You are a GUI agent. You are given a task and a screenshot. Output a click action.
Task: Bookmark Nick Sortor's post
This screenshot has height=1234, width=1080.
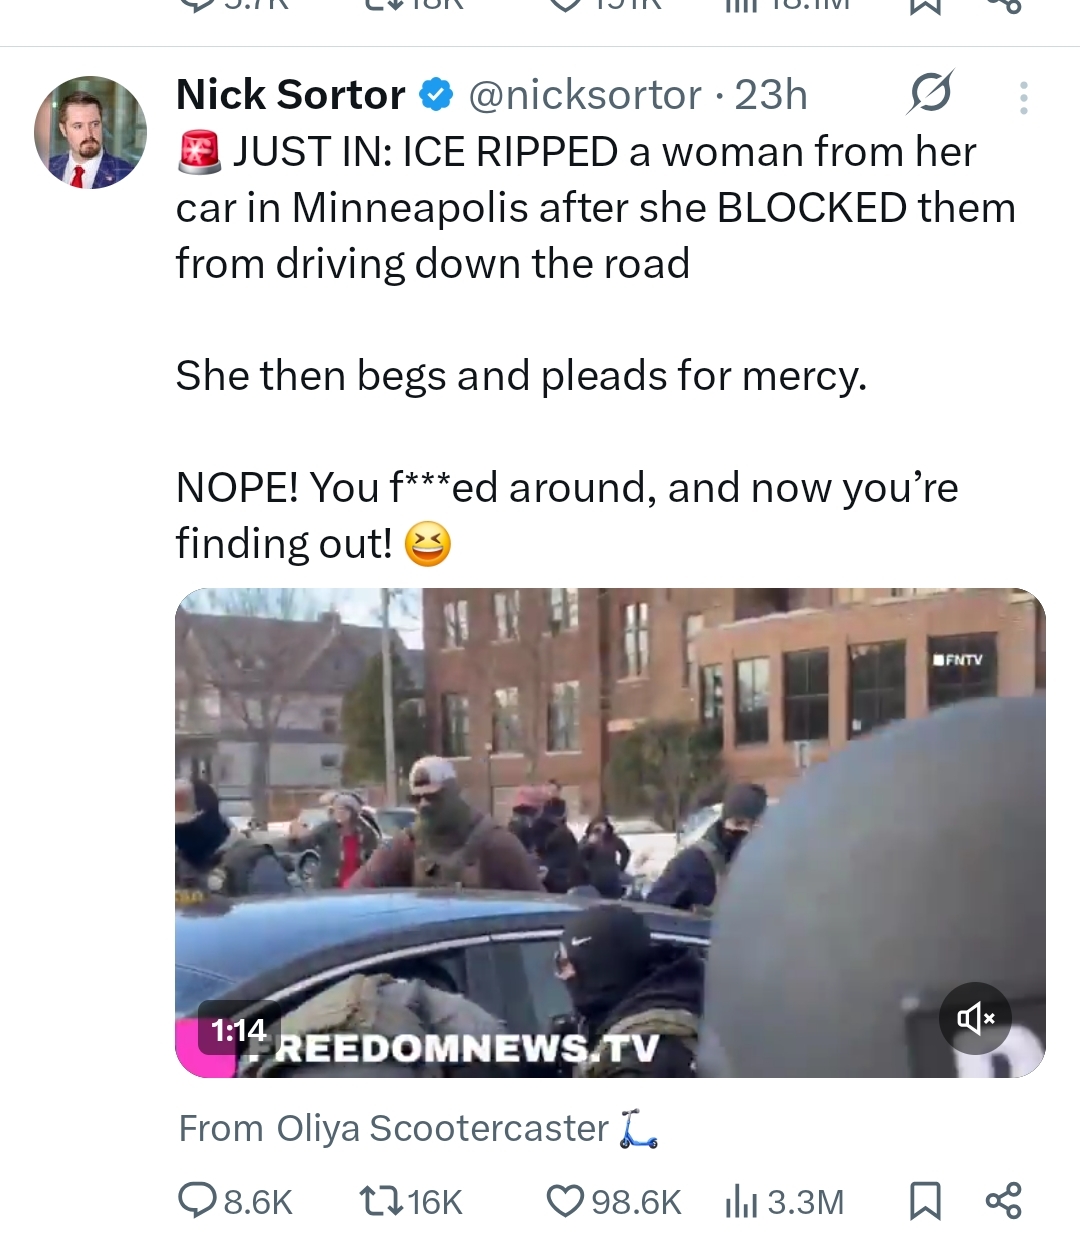click(925, 1201)
